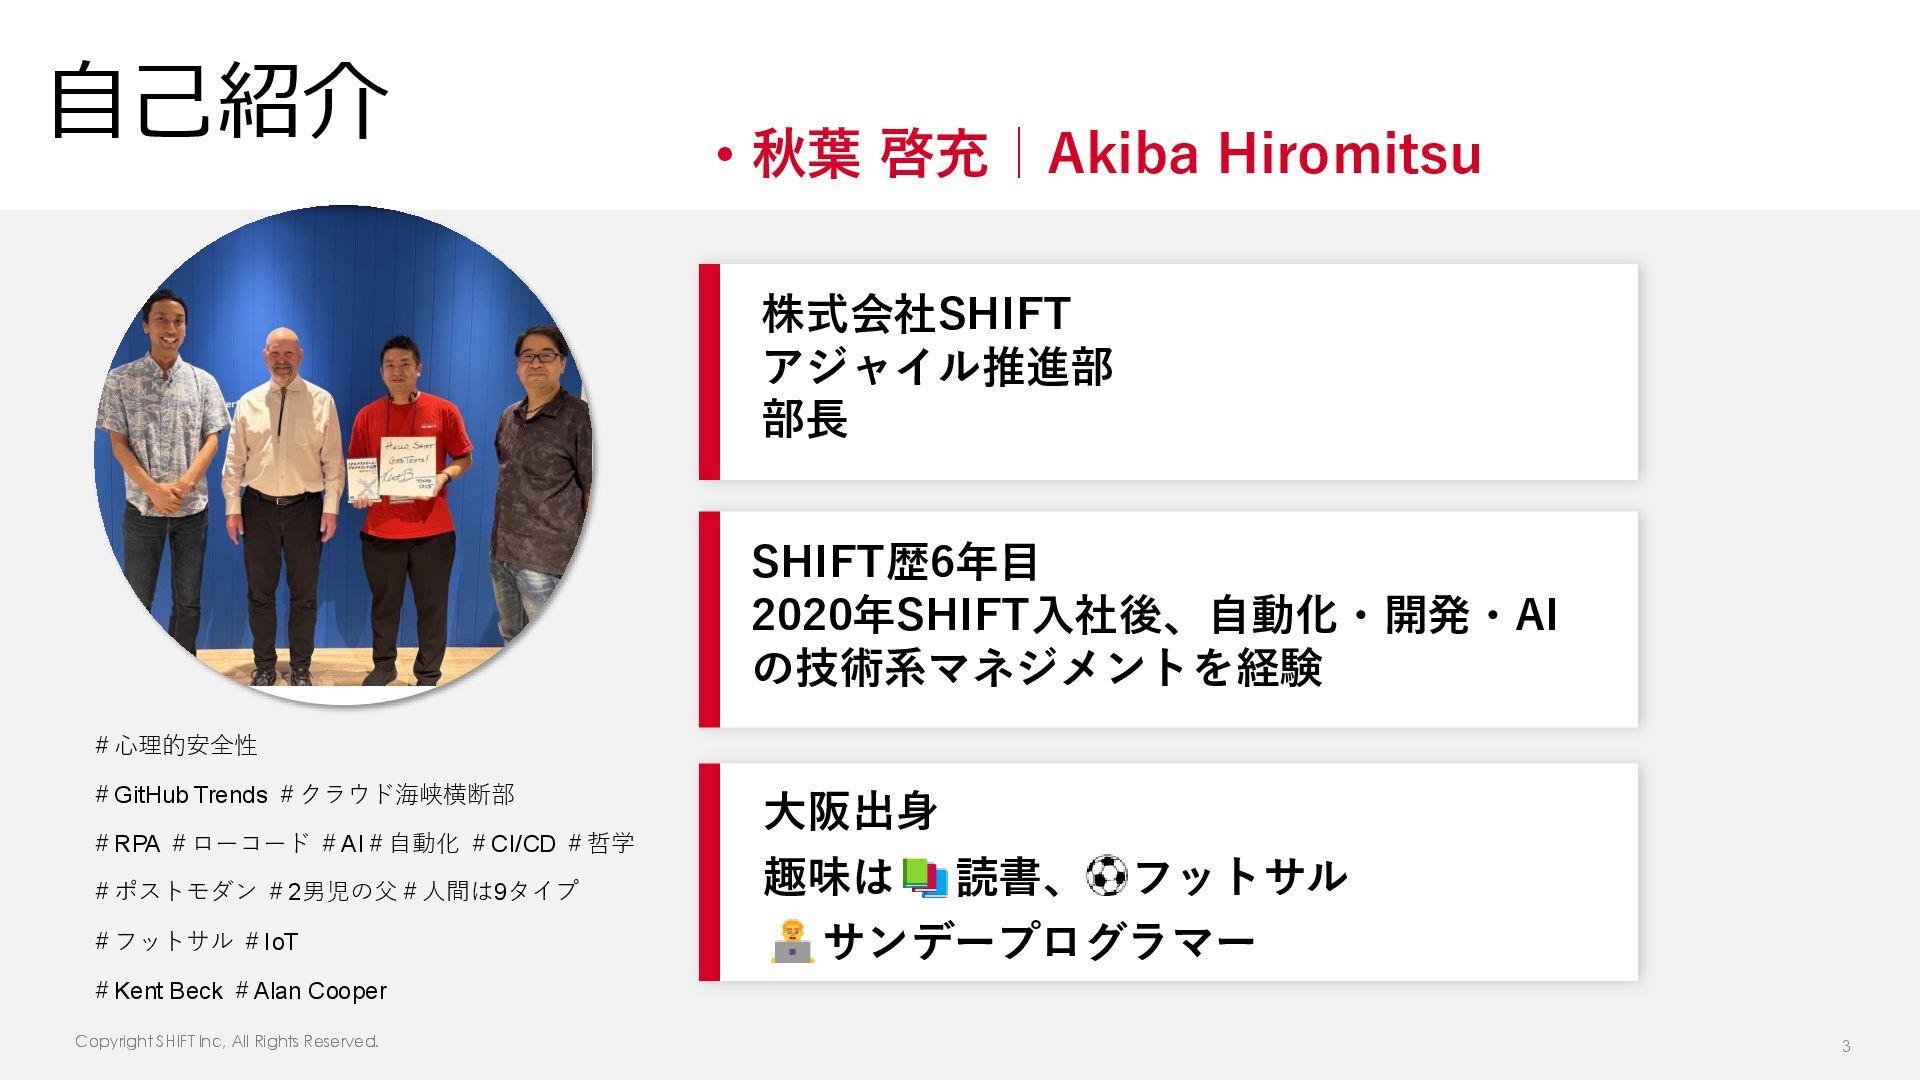Viewport: 1920px width, 1080px height.
Task: Click the アジャイル推進部 department line
Action: click(x=937, y=367)
